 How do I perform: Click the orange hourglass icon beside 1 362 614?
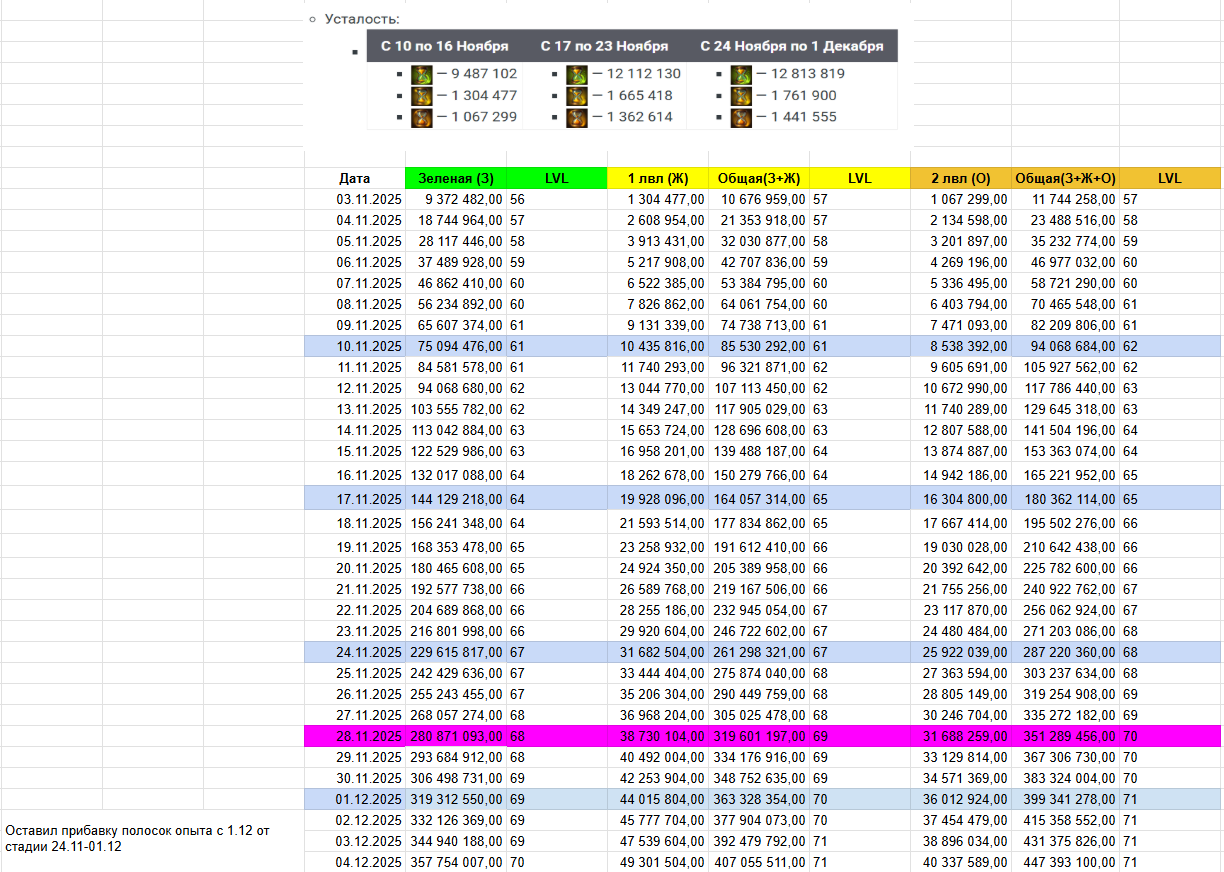point(576,117)
